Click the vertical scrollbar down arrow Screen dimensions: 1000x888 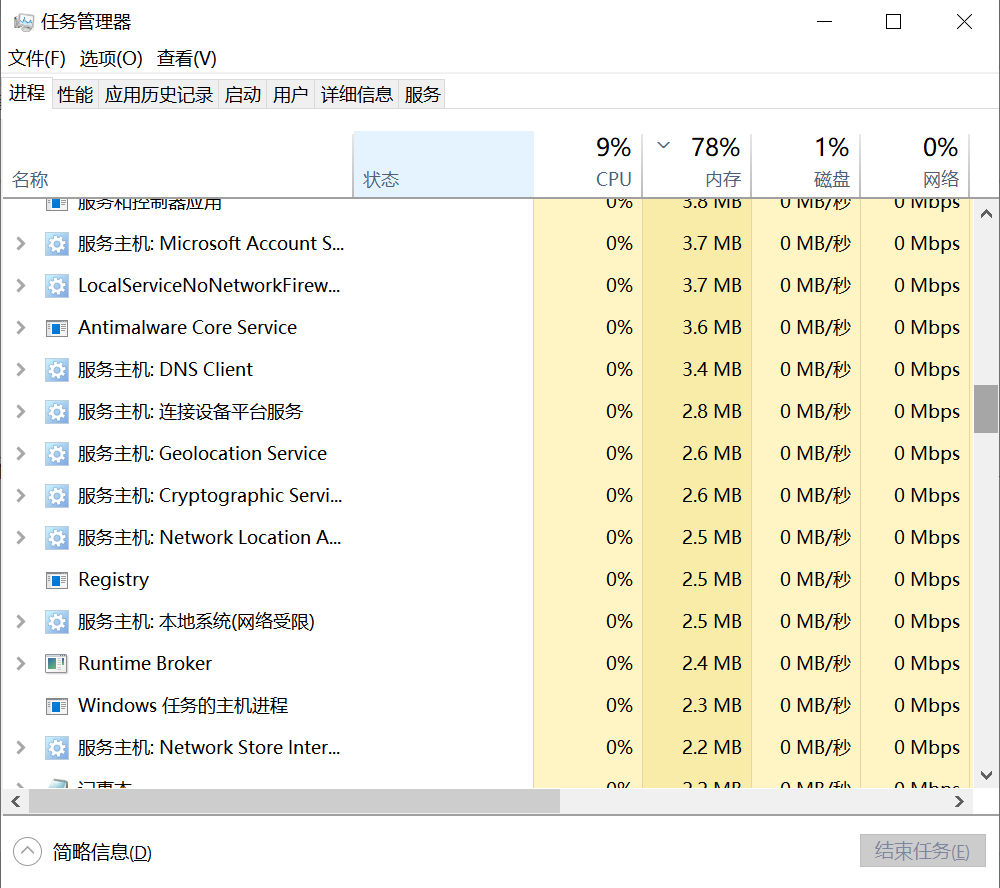pyautogui.click(x=985, y=775)
